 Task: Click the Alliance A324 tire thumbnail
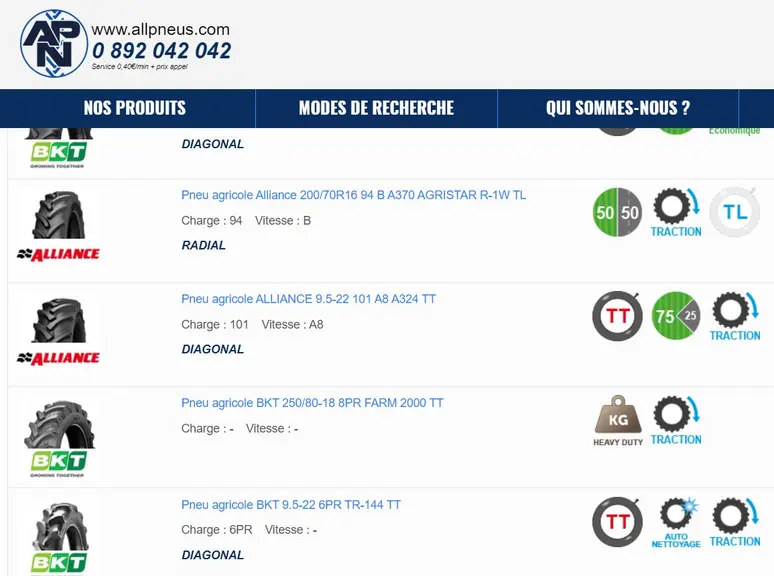59,320
